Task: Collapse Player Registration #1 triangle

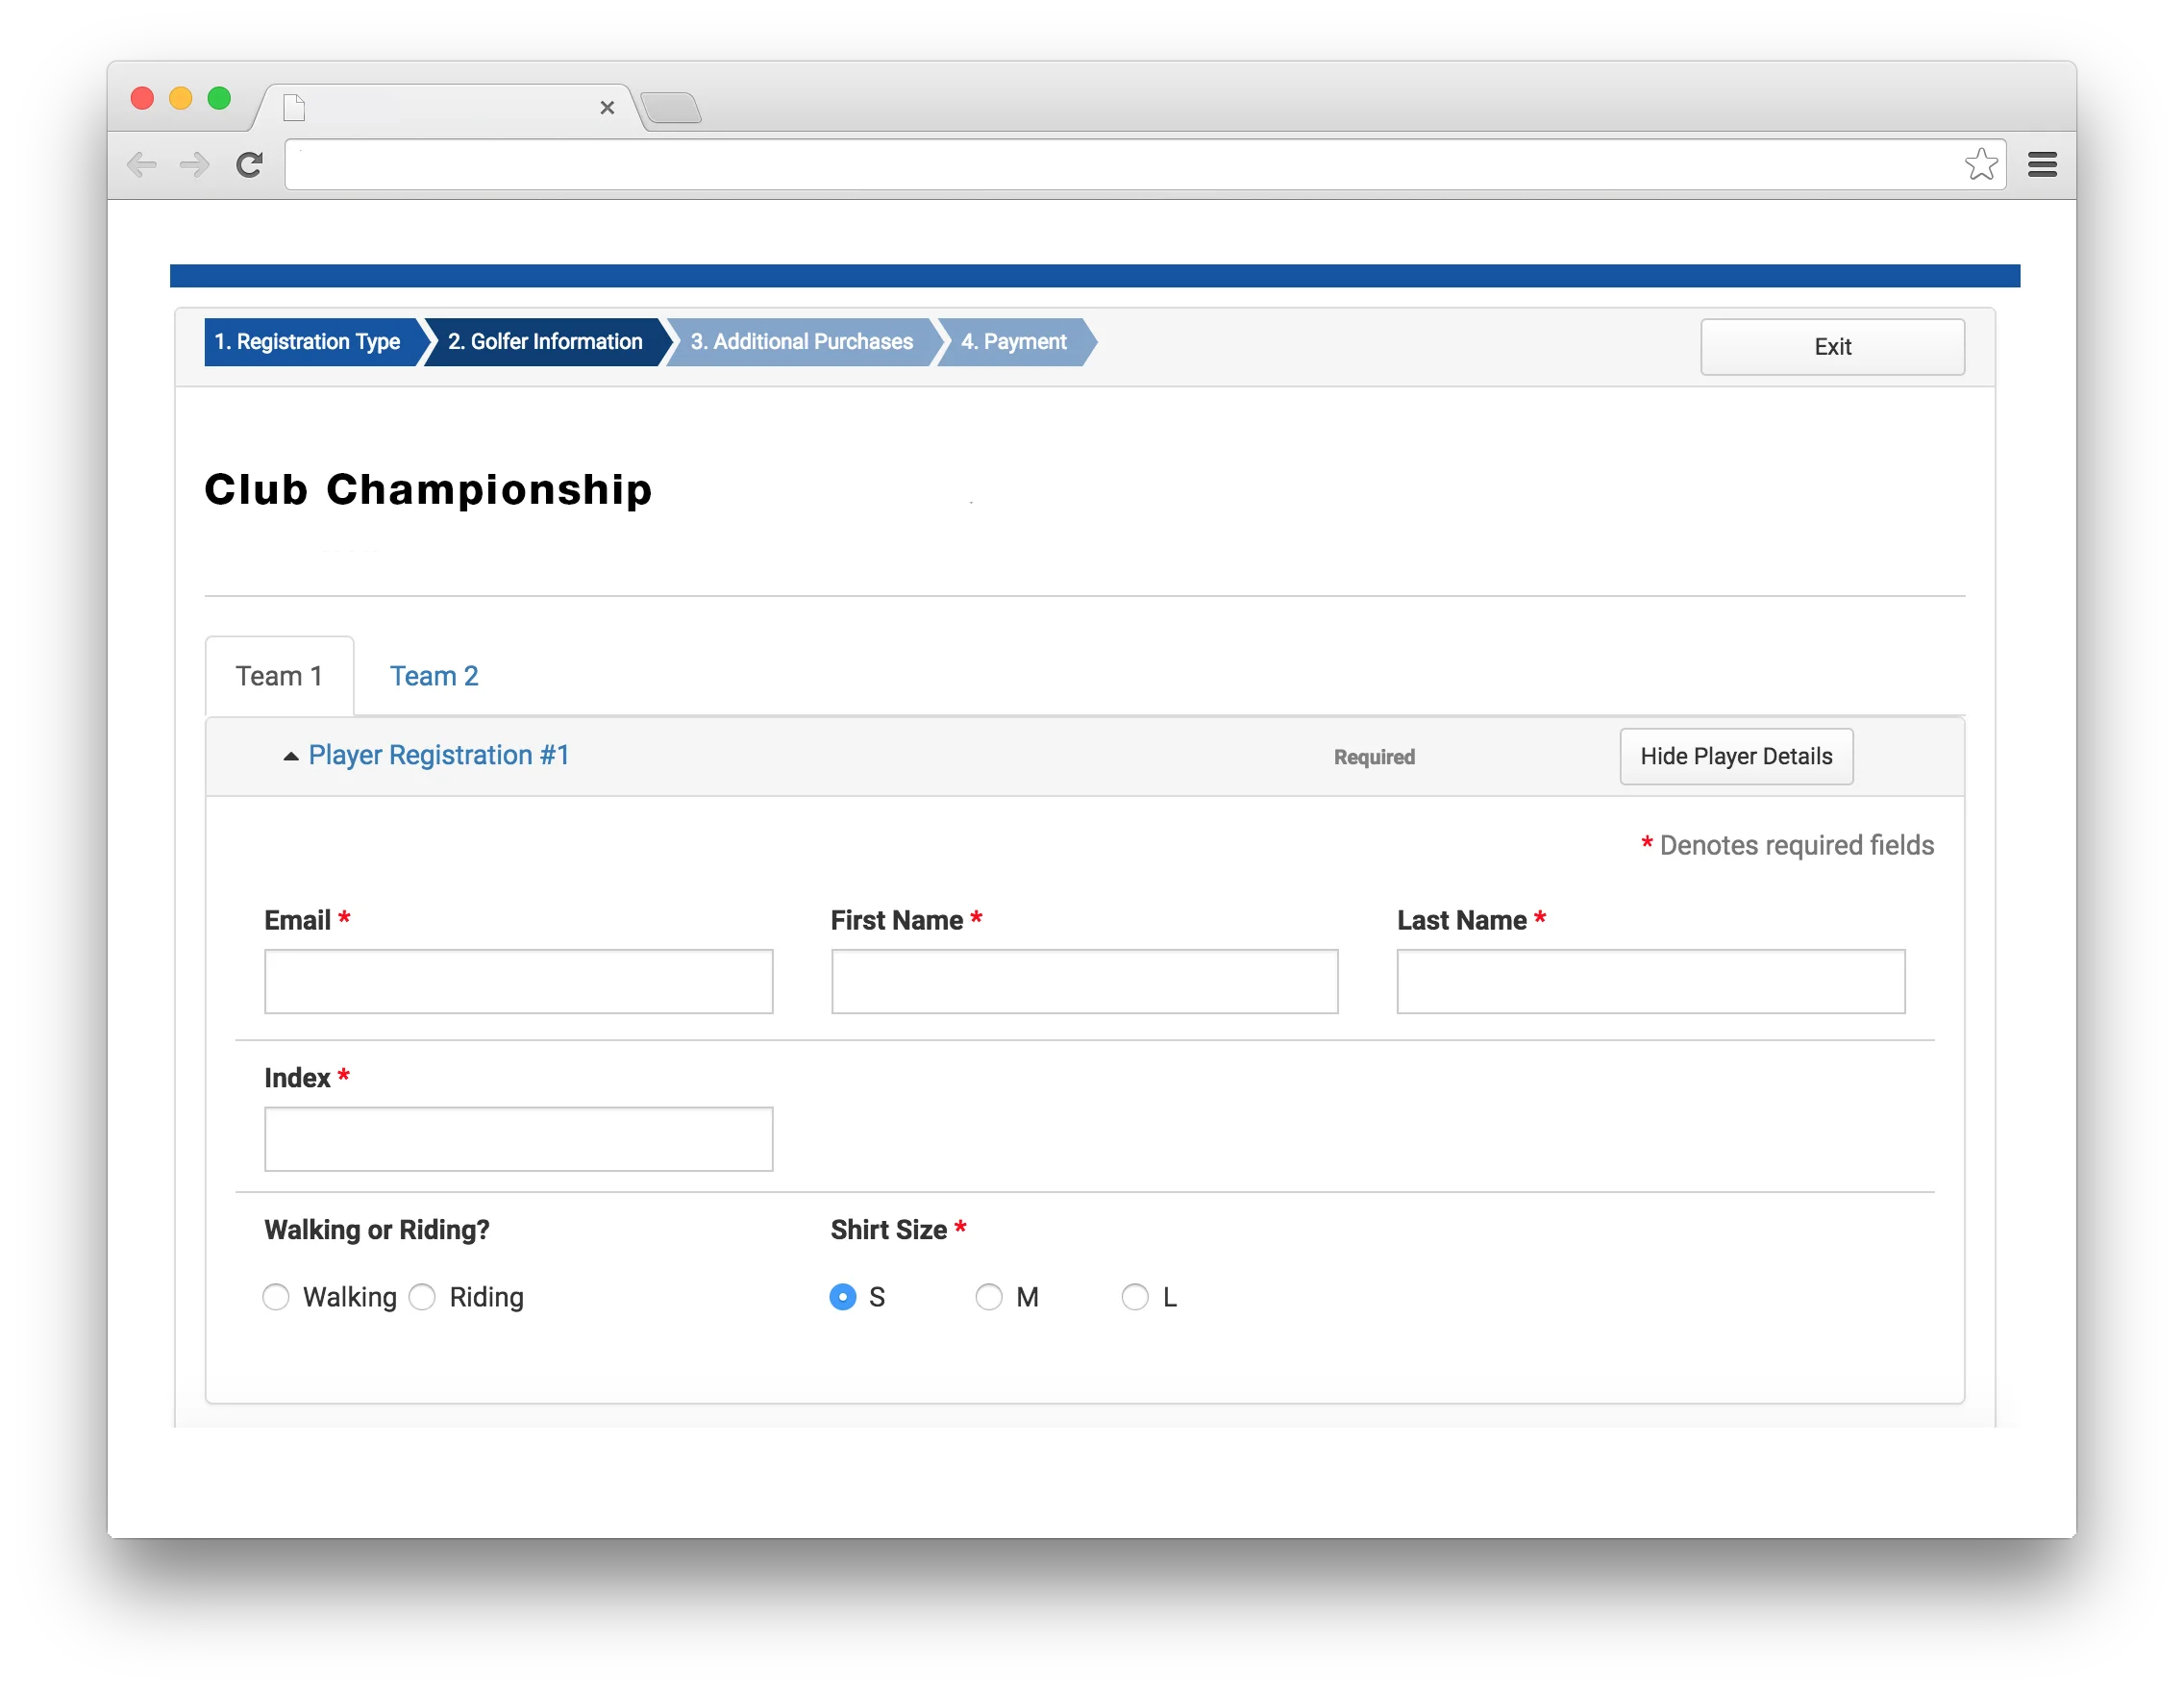Action: pyautogui.click(x=291, y=757)
